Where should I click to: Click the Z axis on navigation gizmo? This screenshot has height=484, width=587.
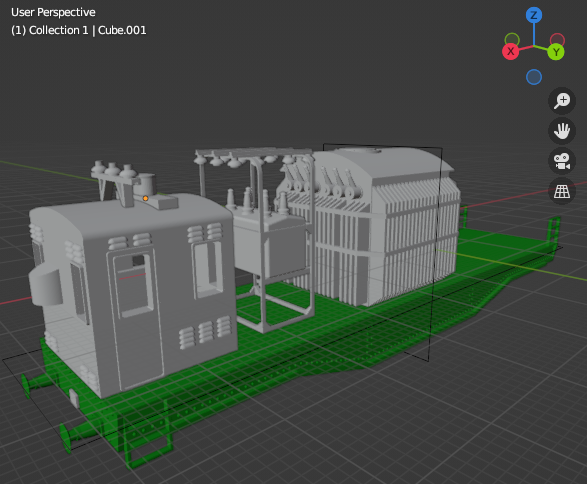[533, 15]
